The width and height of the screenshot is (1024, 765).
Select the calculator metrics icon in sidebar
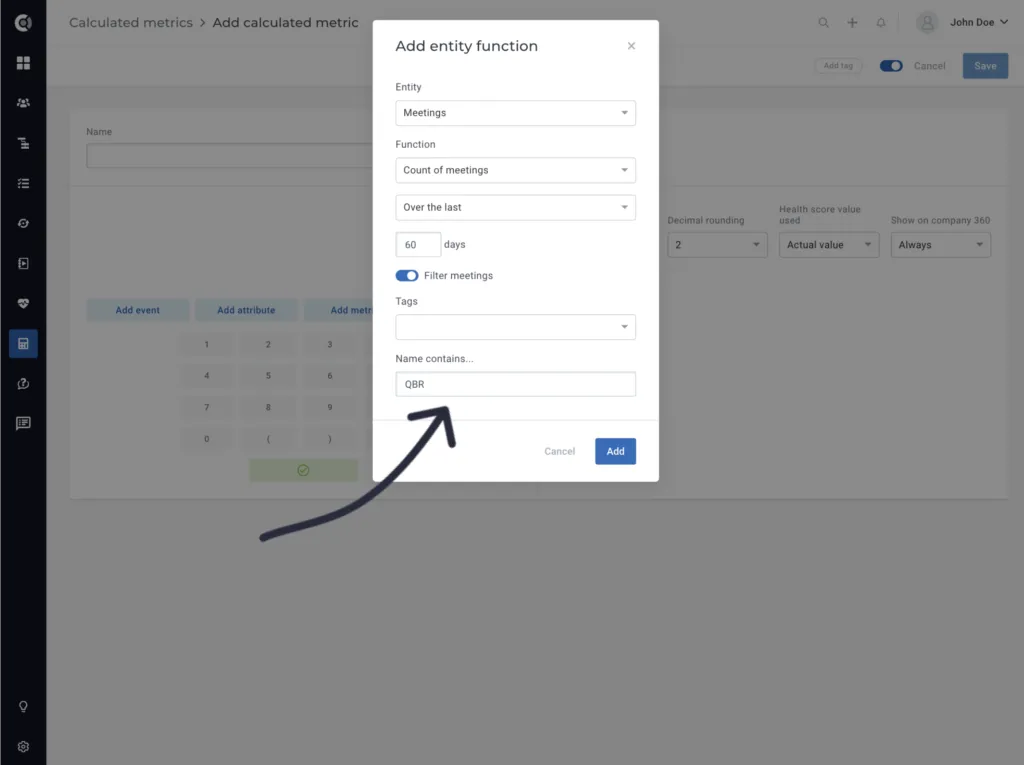pyautogui.click(x=23, y=344)
